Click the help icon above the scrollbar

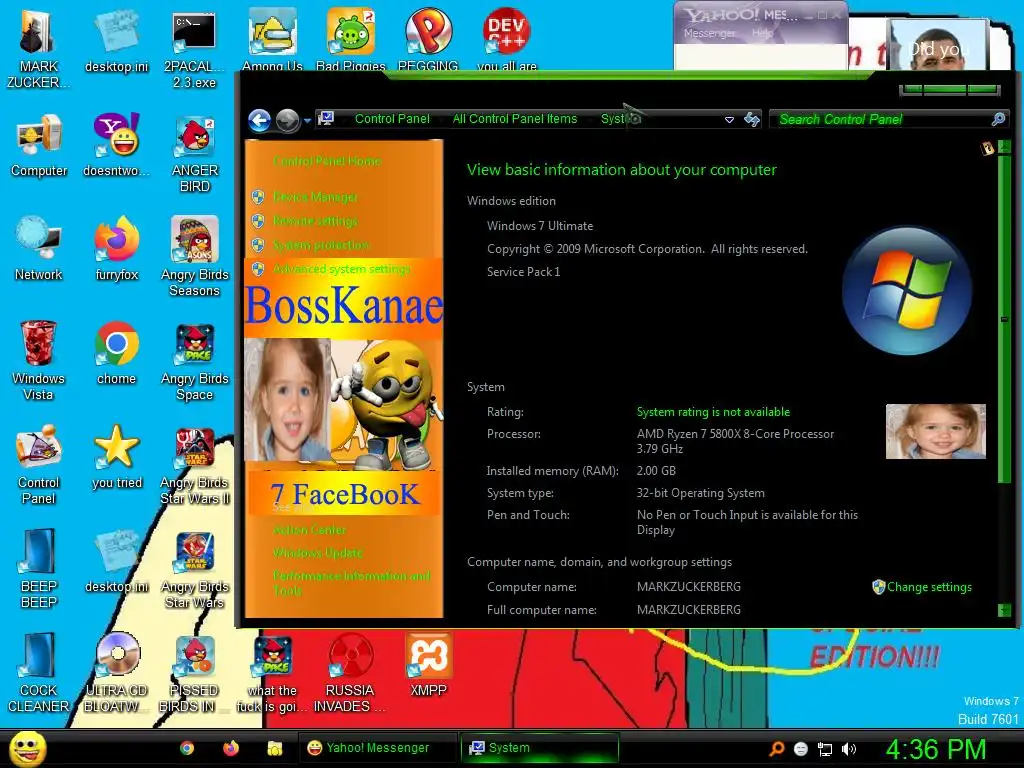(x=987, y=148)
